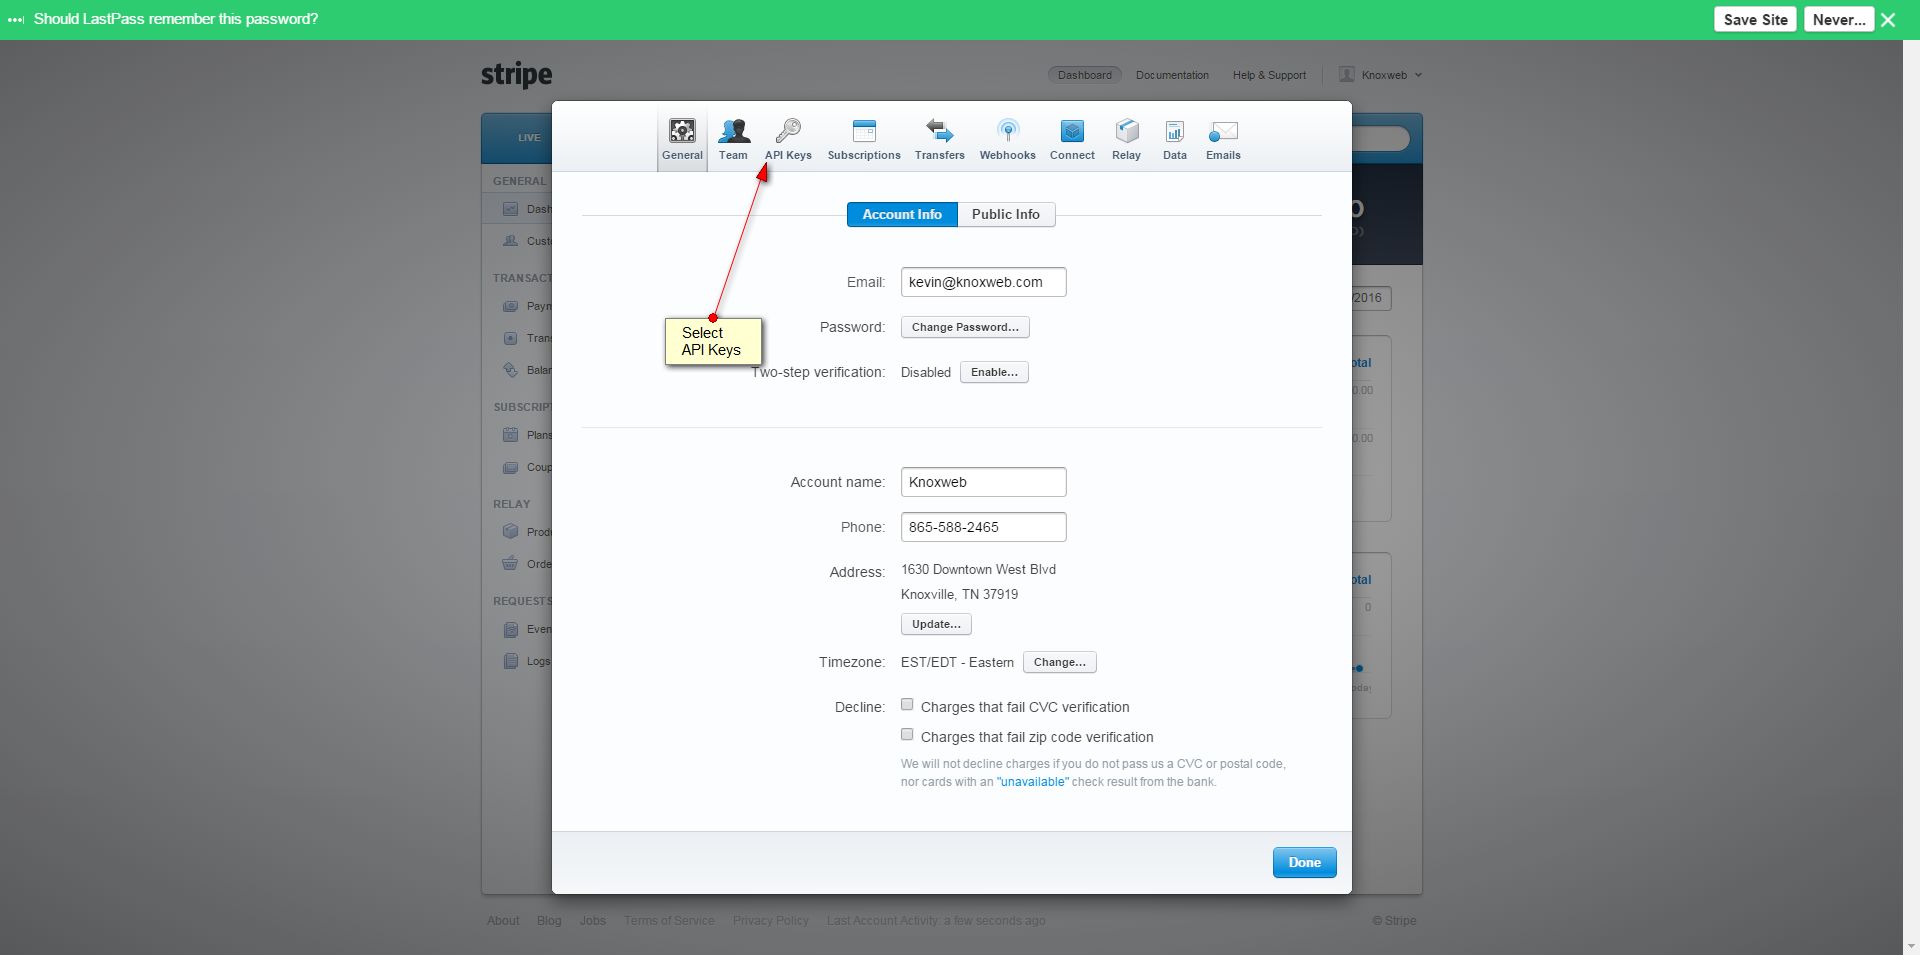
Task: Open the Documentation nav link
Action: point(1172,75)
